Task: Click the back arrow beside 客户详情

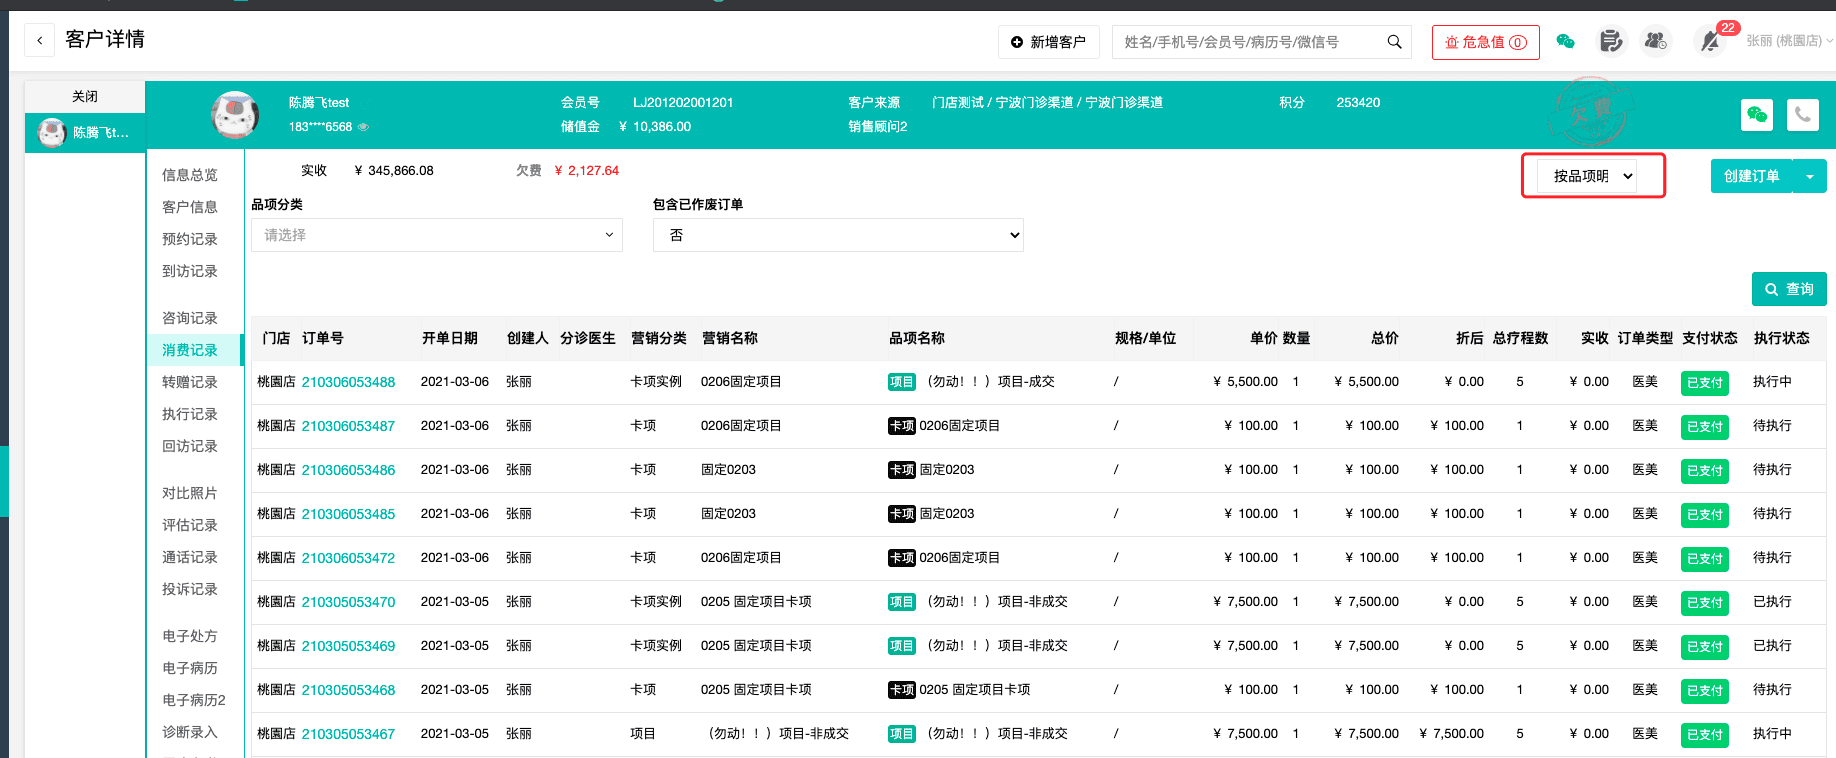Action: 39,41
